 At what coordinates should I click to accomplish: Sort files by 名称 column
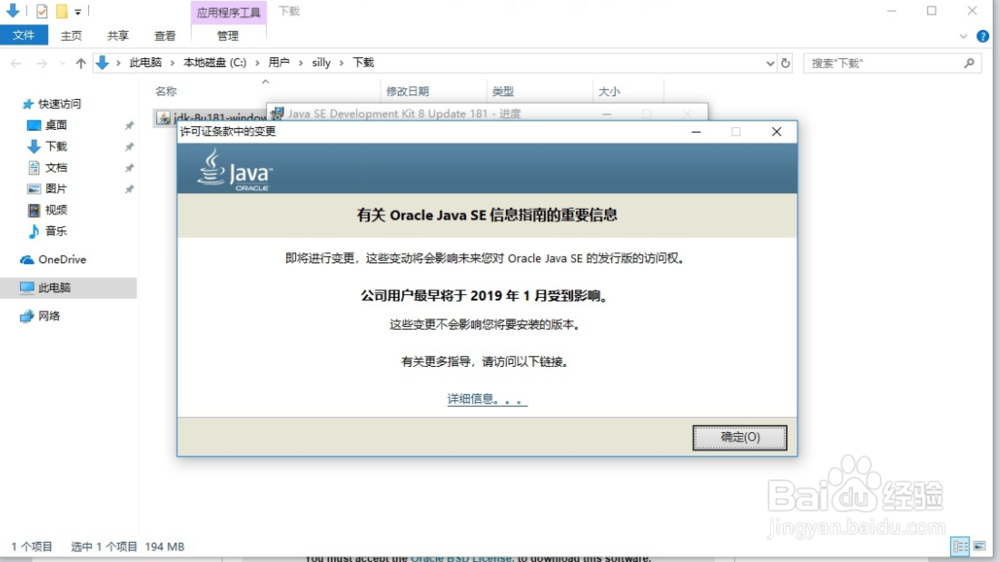[x=166, y=91]
